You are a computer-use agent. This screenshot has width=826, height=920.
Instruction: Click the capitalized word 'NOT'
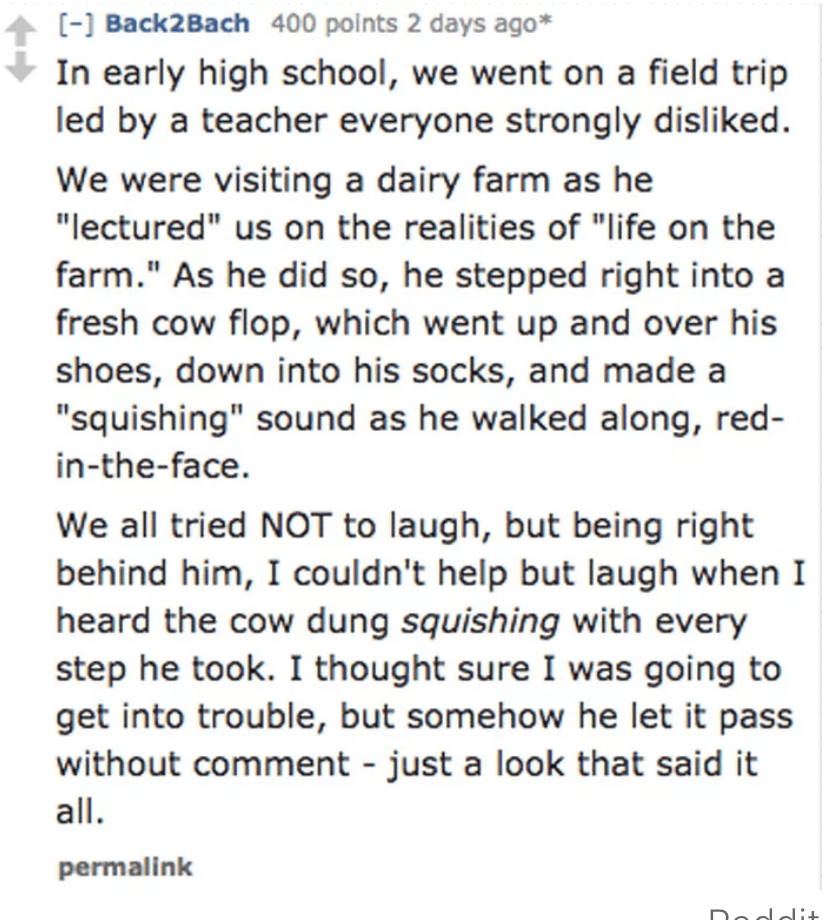point(296,525)
